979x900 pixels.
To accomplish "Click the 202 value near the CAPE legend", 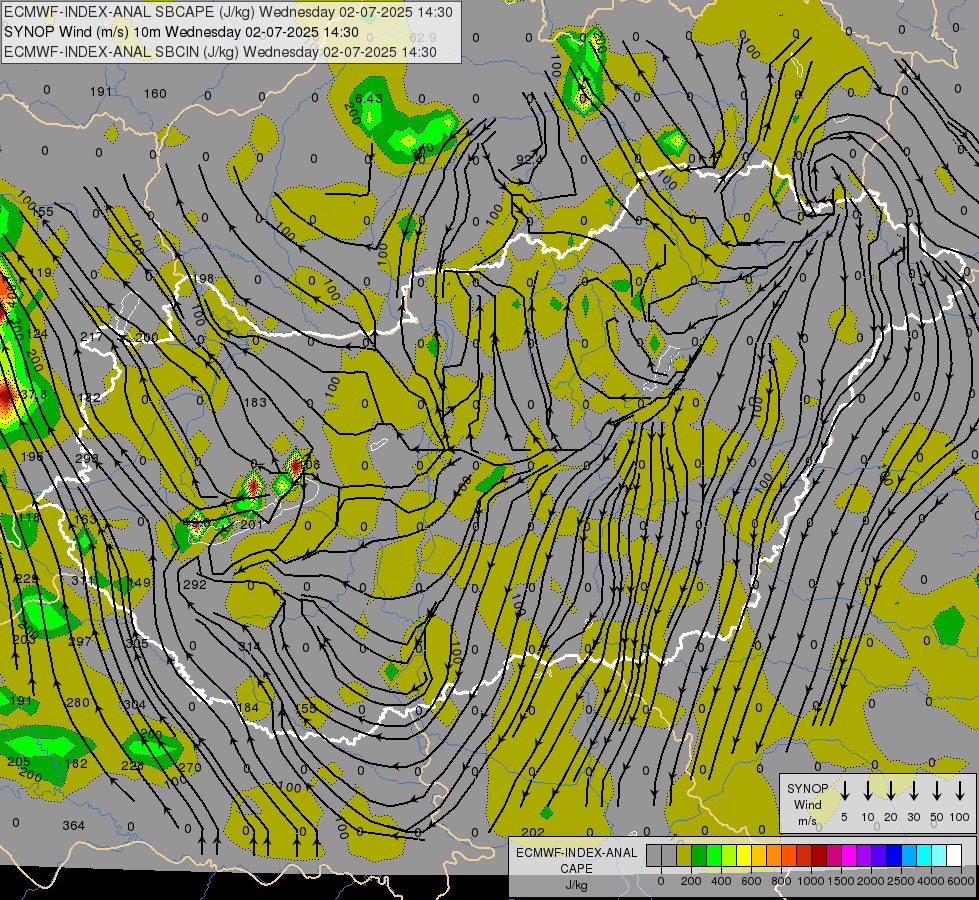I will point(533,833).
